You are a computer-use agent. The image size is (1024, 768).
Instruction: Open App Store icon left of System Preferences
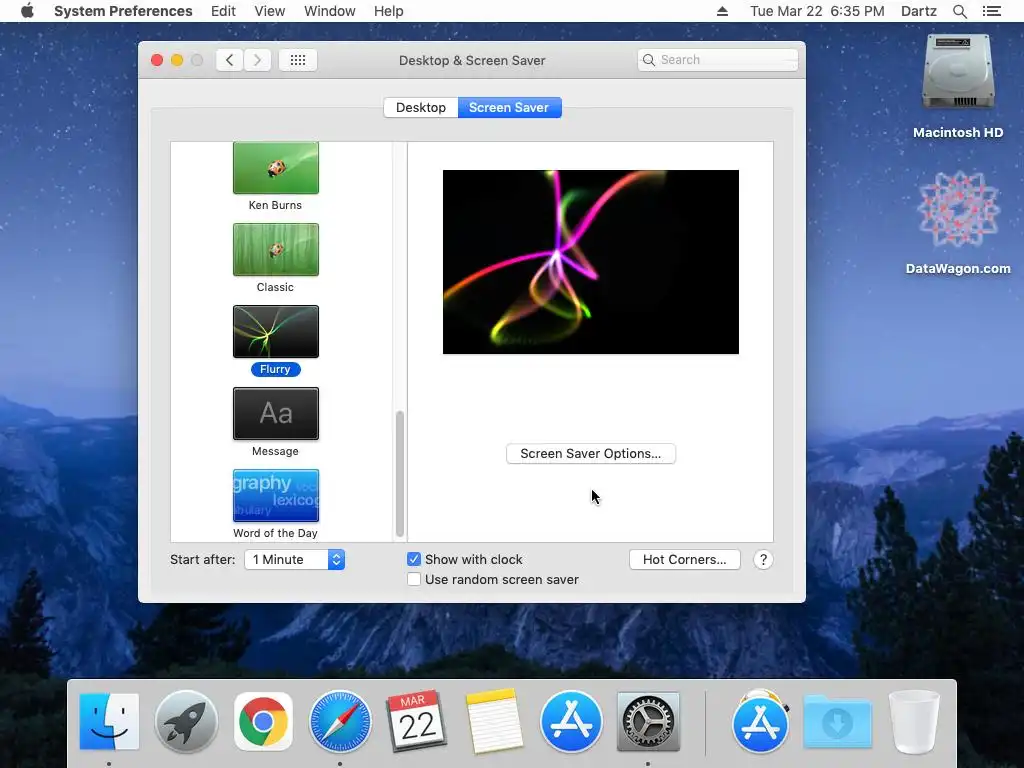571,722
